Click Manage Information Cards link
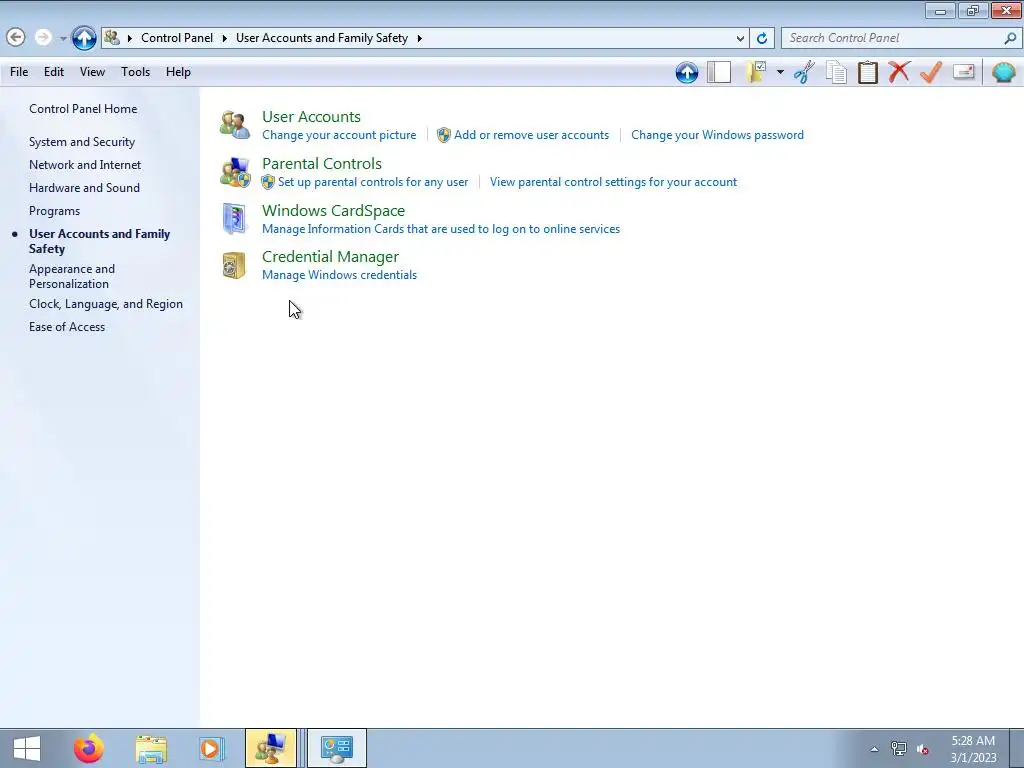The image size is (1024, 768). point(441,229)
